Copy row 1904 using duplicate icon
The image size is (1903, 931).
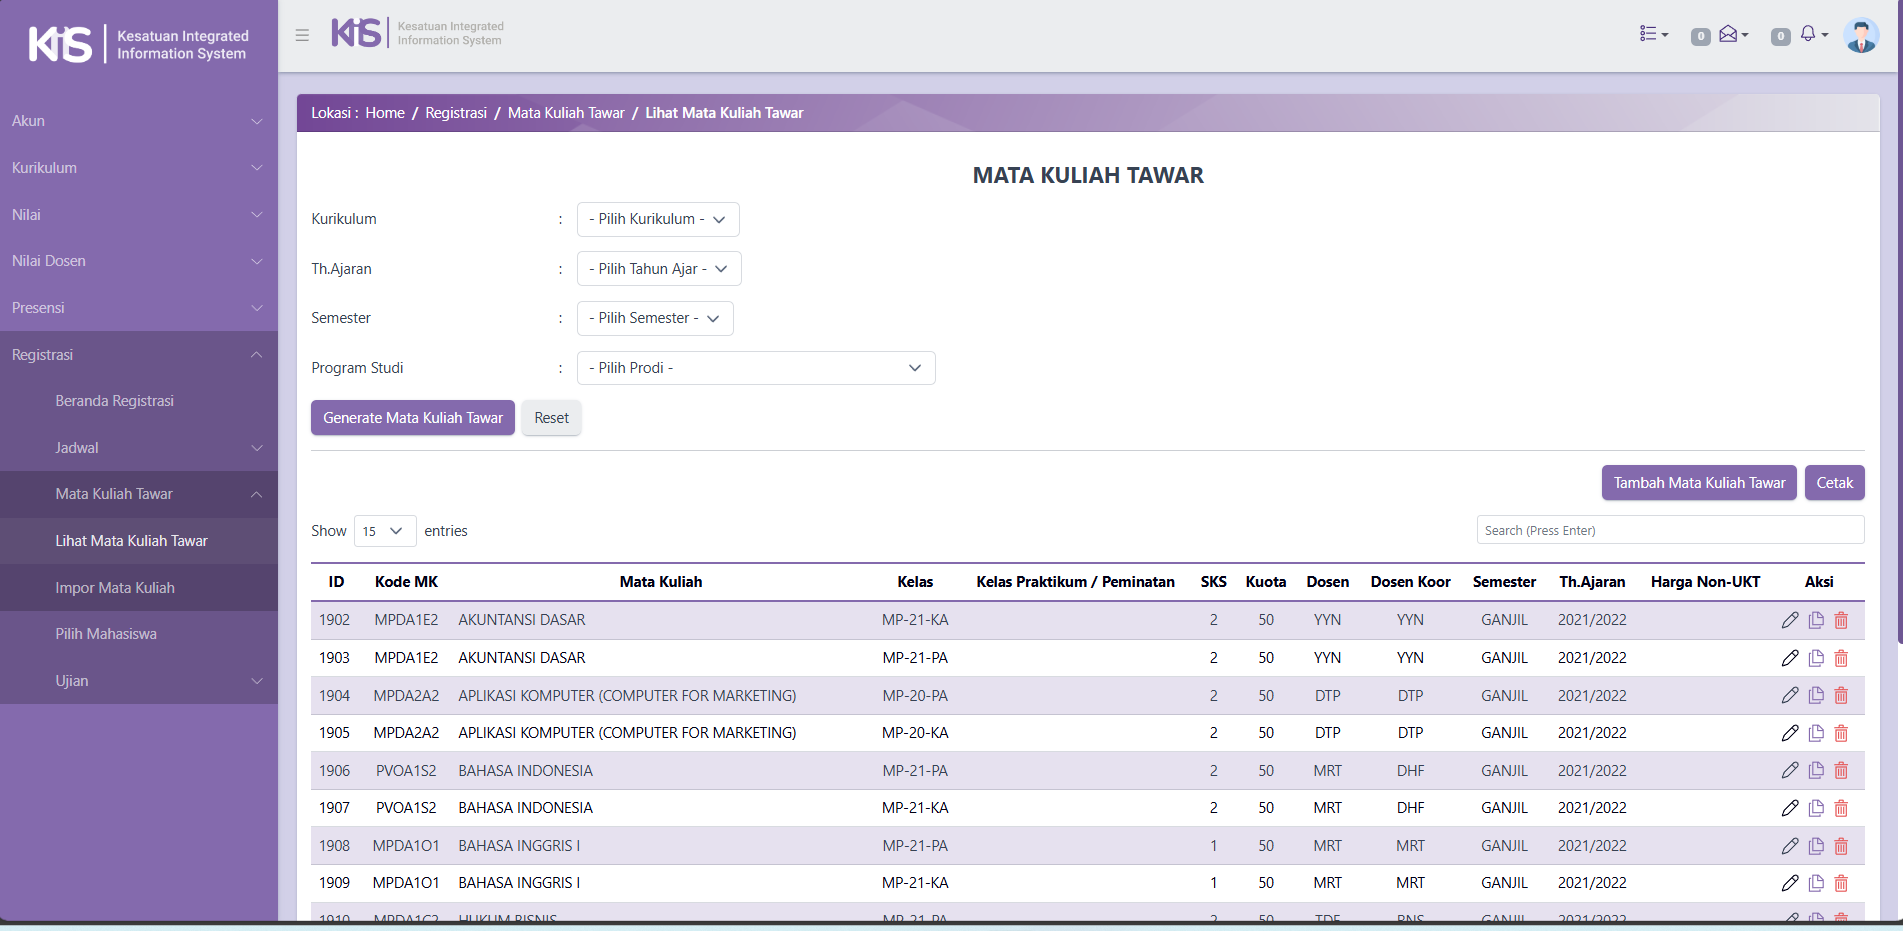pos(1816,696)
